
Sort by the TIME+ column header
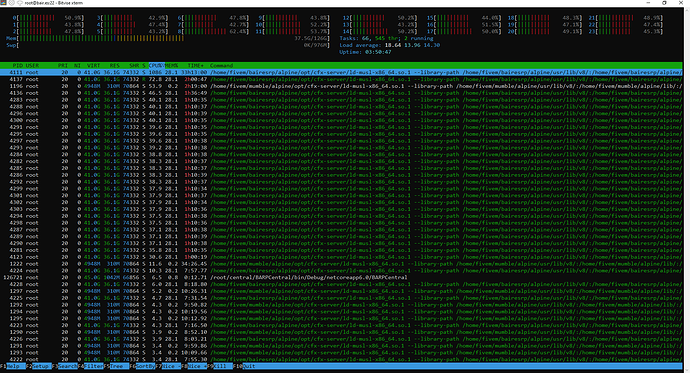(195, 66)
